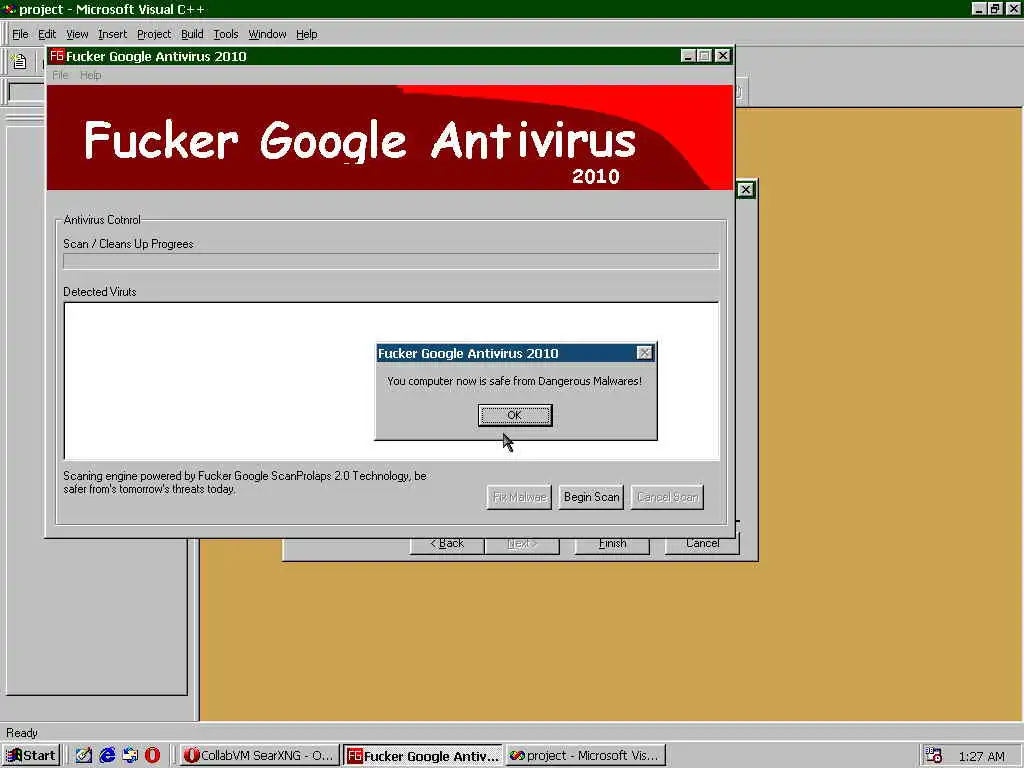Open Visual C++ Tools menu

pos(226,34)
